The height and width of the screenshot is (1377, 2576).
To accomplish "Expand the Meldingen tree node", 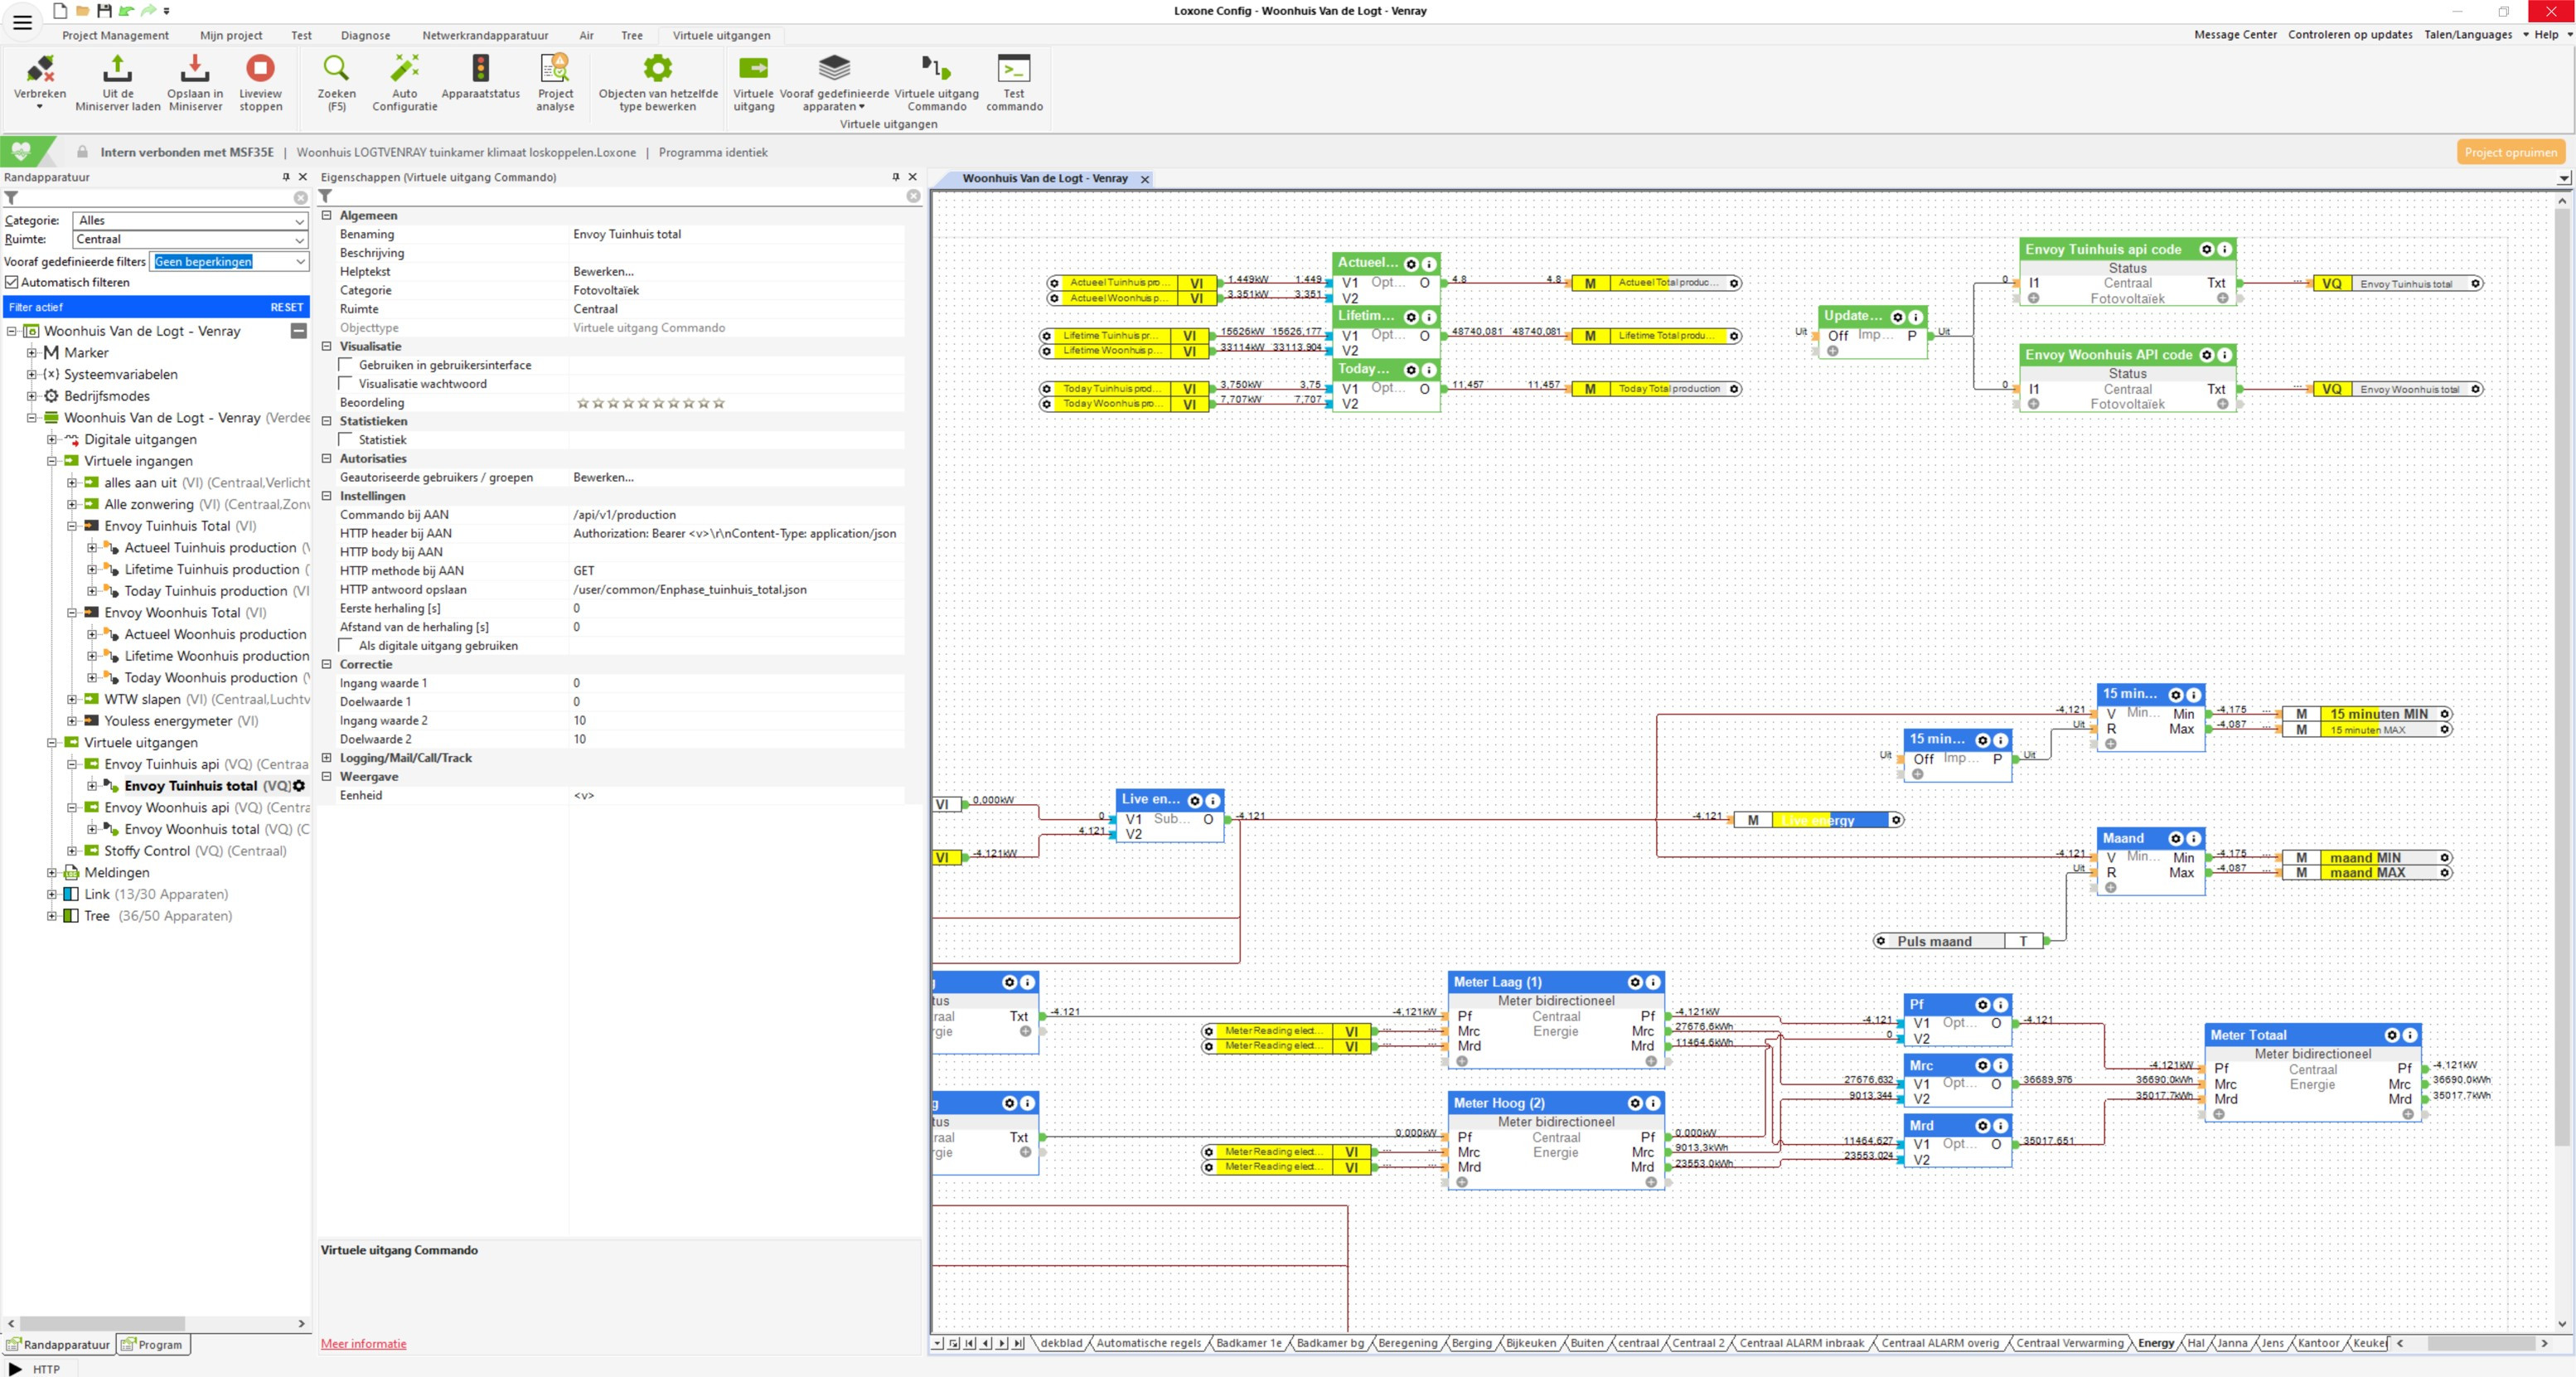I will click(x=52, y=873).
